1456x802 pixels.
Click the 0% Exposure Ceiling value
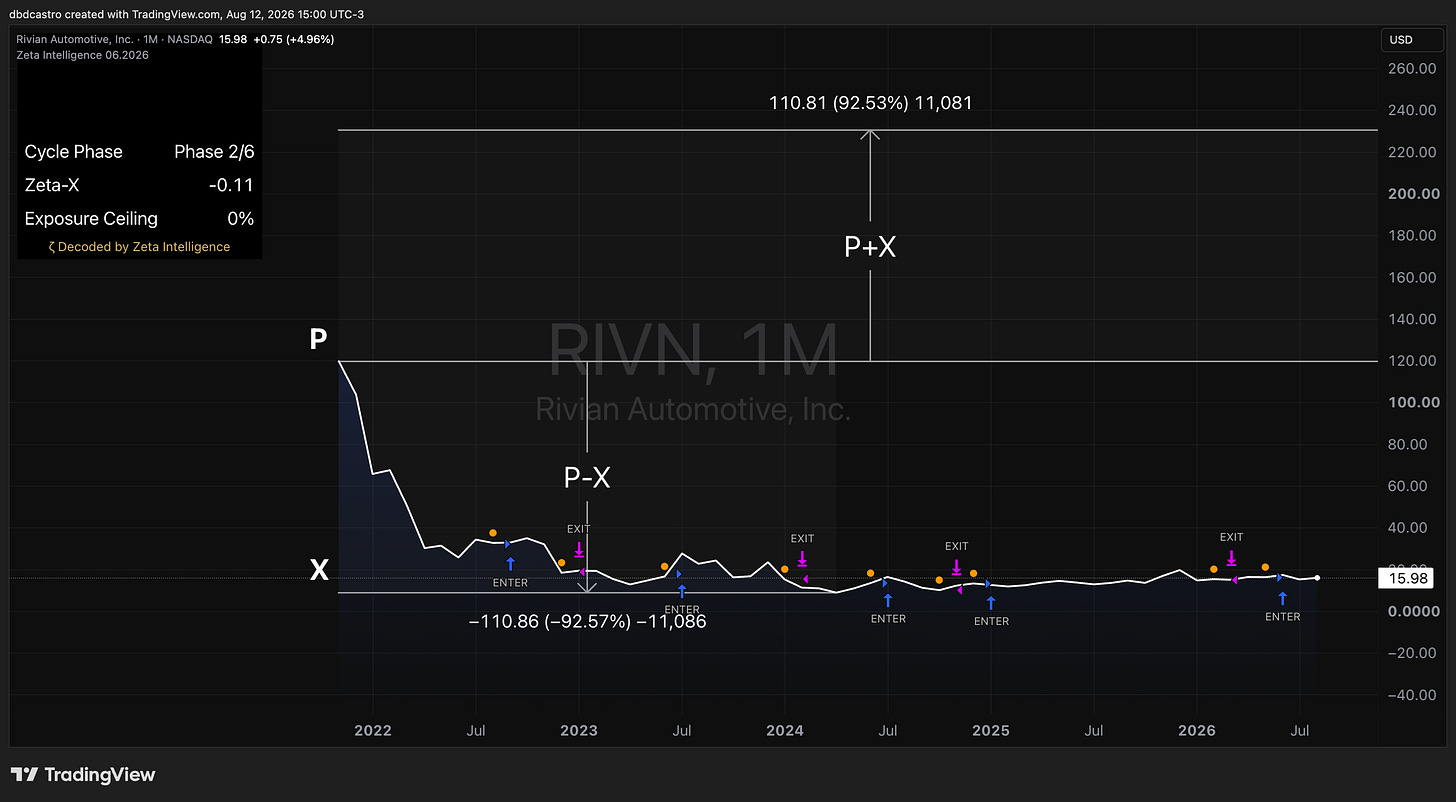click(x=241, y=218)
